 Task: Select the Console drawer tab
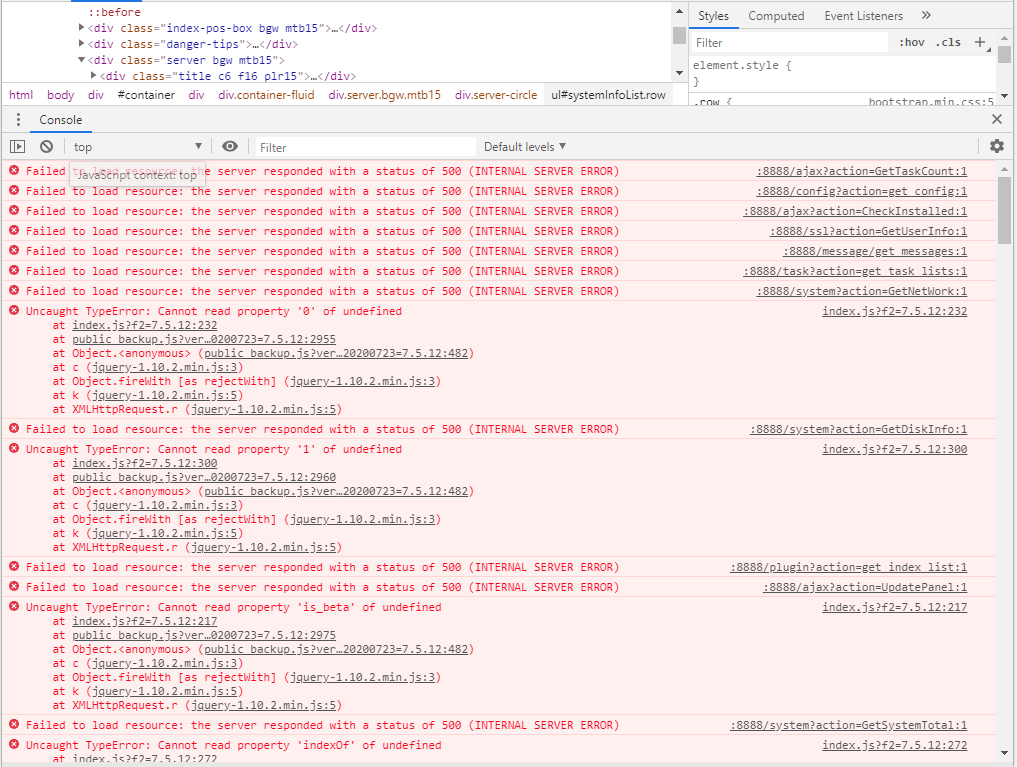[x=60, y=120]
